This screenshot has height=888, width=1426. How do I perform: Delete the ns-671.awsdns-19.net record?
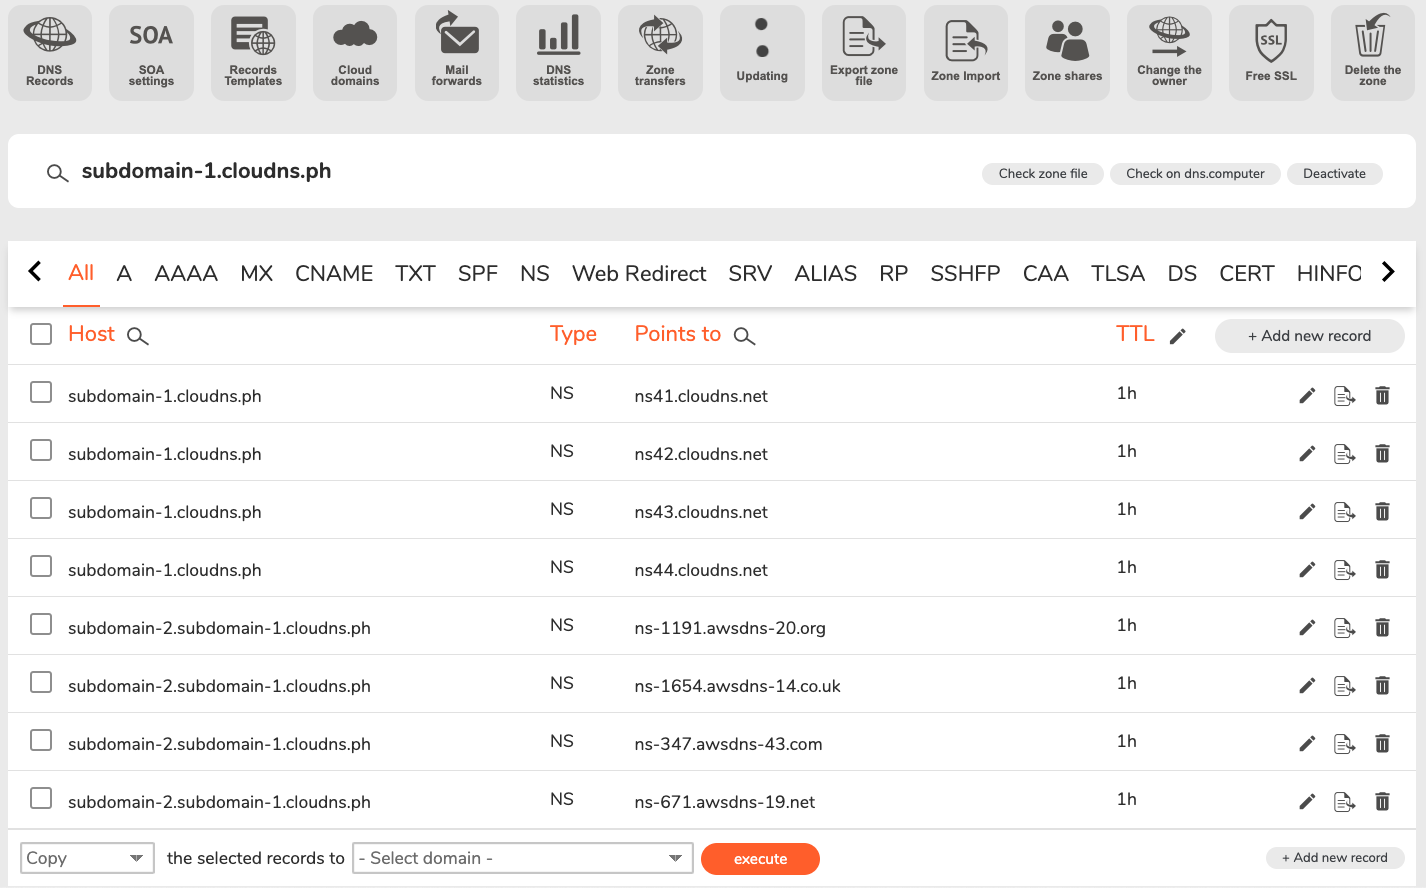point(1382,802)
